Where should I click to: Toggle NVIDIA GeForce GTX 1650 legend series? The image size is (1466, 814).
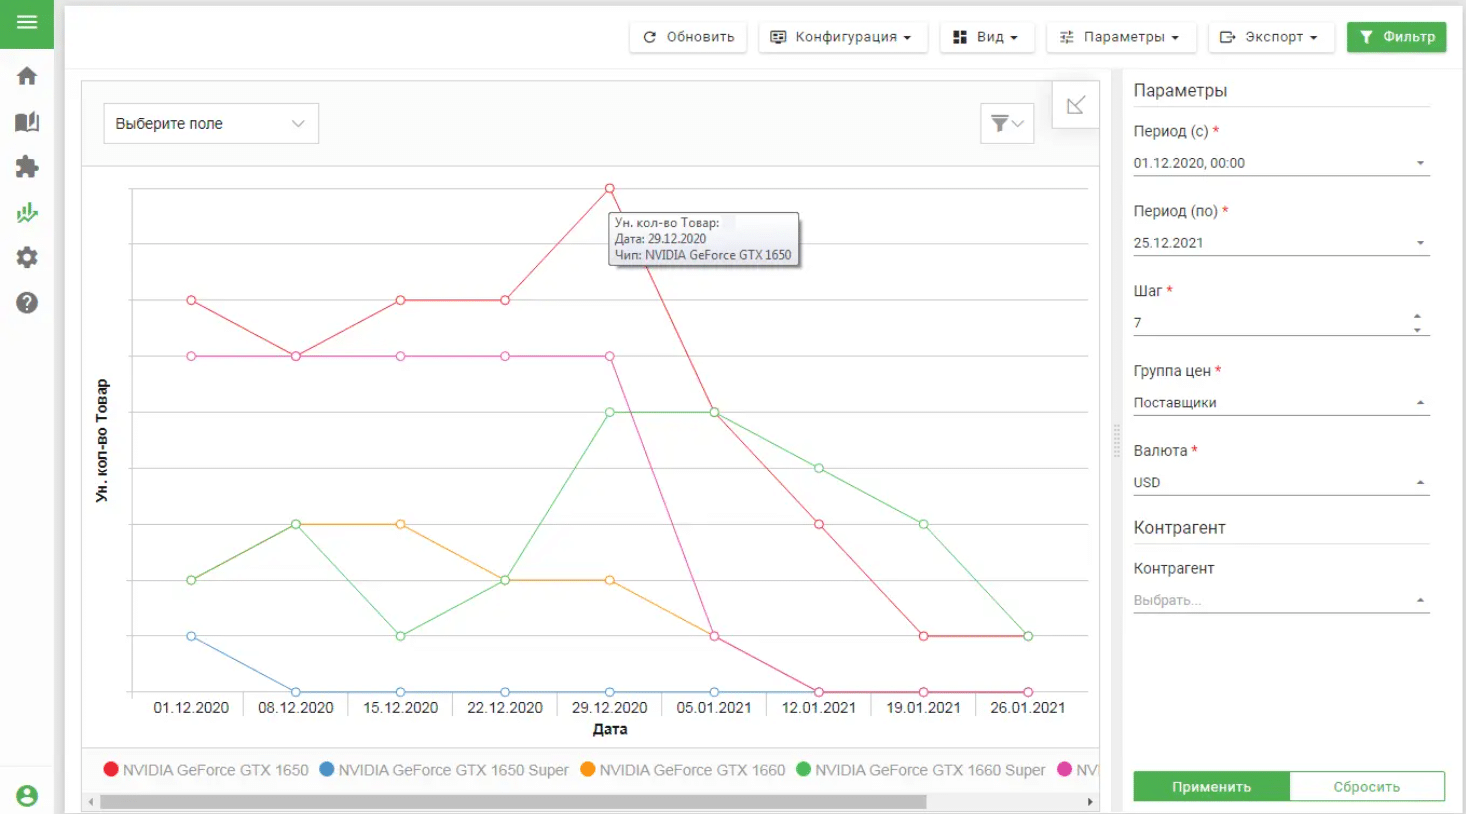pyautogui.click(x=206, y=770)
